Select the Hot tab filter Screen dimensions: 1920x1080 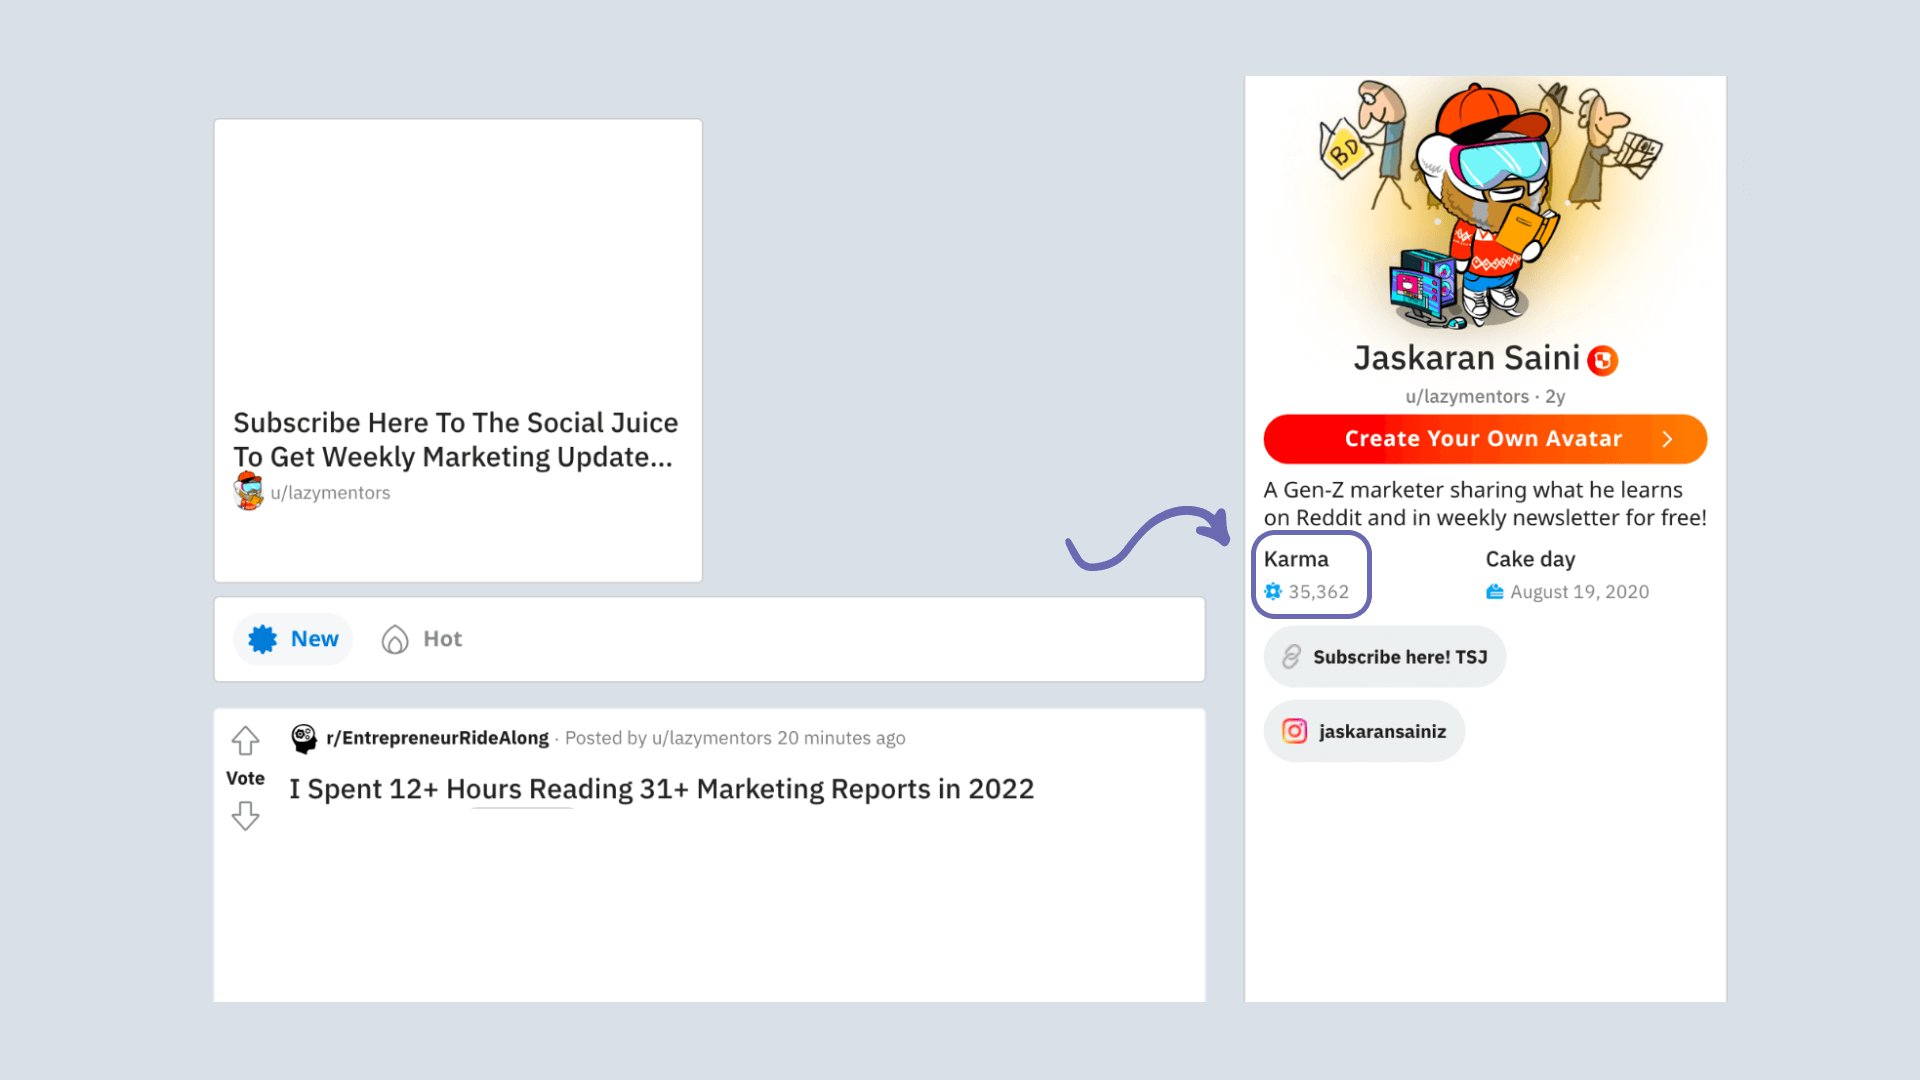click(x=421, y=638)
